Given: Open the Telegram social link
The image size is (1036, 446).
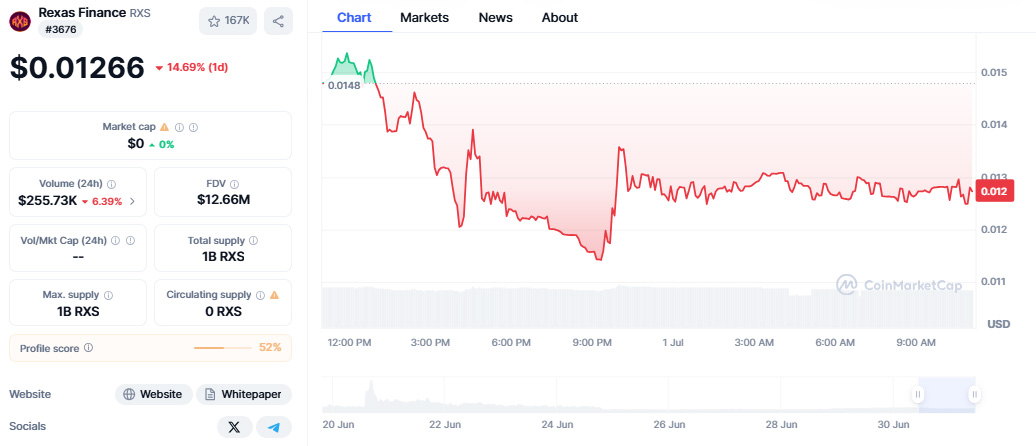Looking at the screenshot, I should coord(274,427).
